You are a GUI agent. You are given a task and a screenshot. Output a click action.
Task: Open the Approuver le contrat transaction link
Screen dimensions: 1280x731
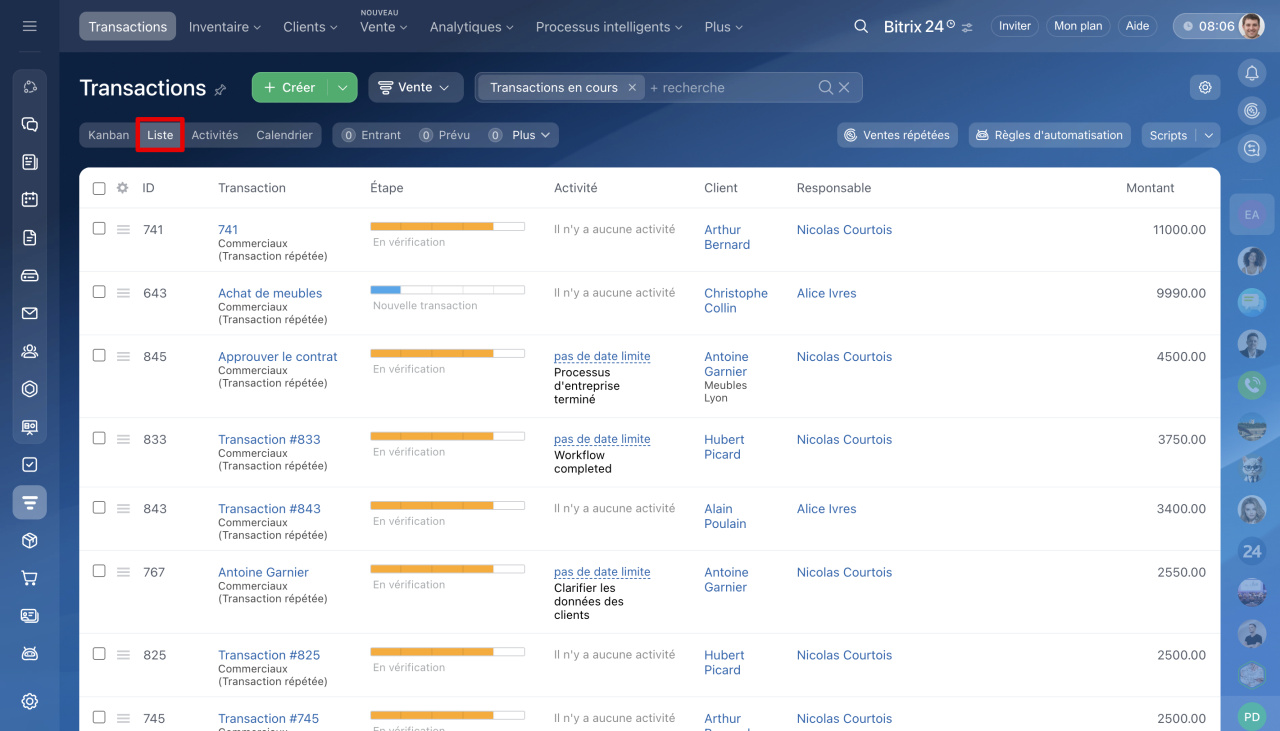point(277,357)
